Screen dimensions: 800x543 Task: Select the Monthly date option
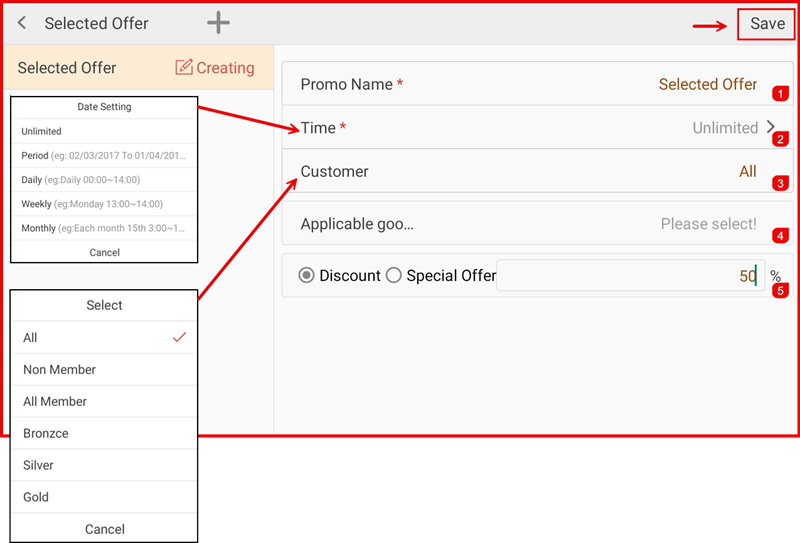click(x=104, y=229)
